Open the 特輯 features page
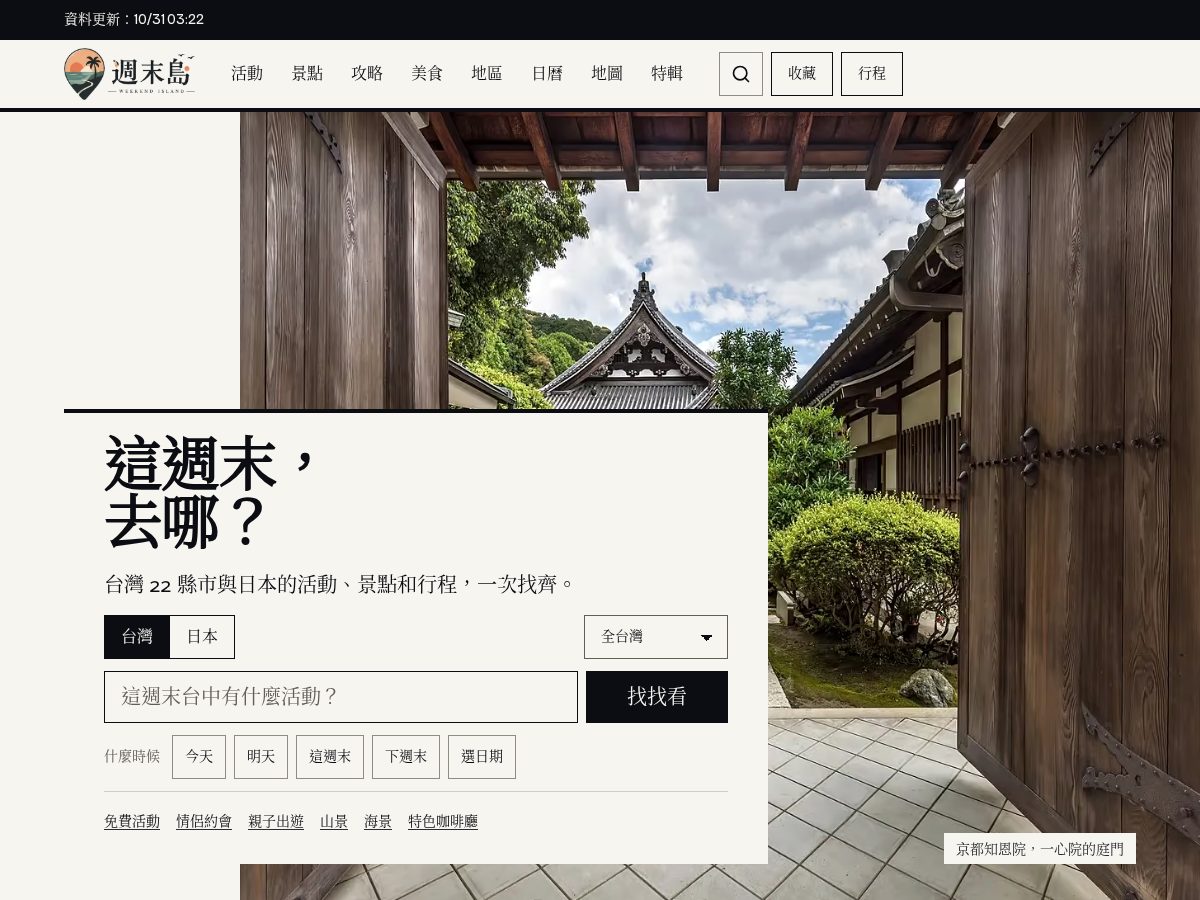This screenshot has width=1200, height=900. point(667,74)
